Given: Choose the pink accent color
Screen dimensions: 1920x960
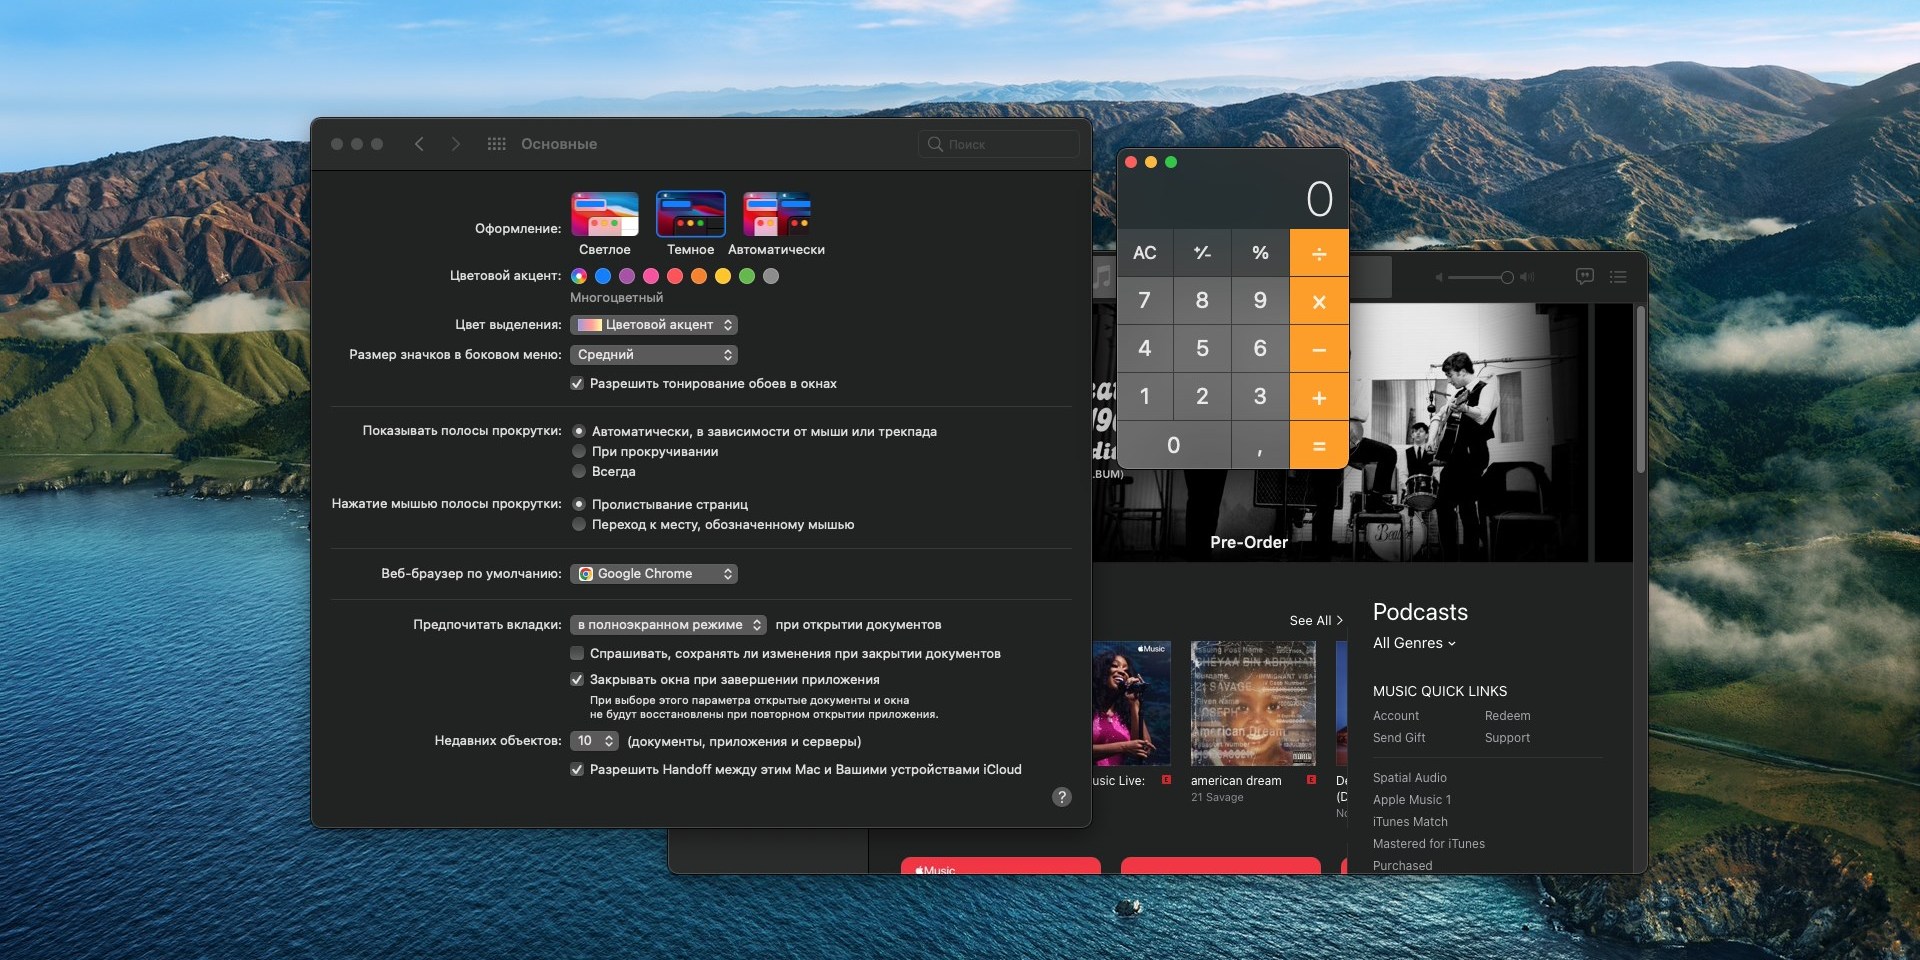Looking at the screenshot, I should (x=651, y=276).
